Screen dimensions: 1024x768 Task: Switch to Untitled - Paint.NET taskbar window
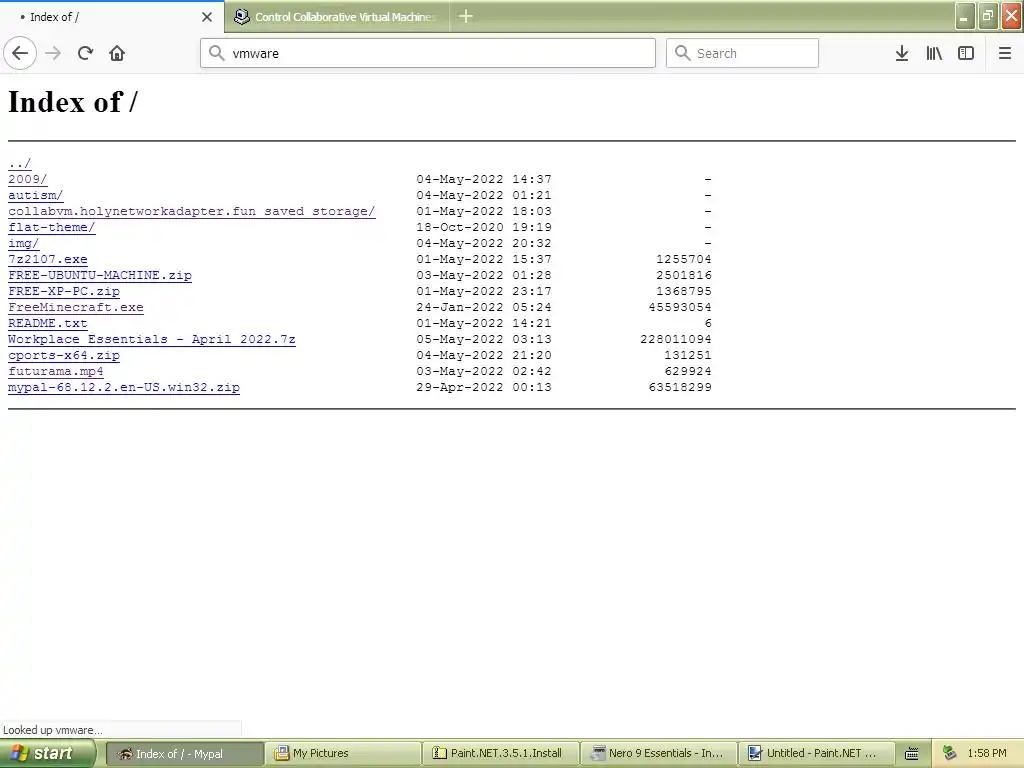click(817, 754)
